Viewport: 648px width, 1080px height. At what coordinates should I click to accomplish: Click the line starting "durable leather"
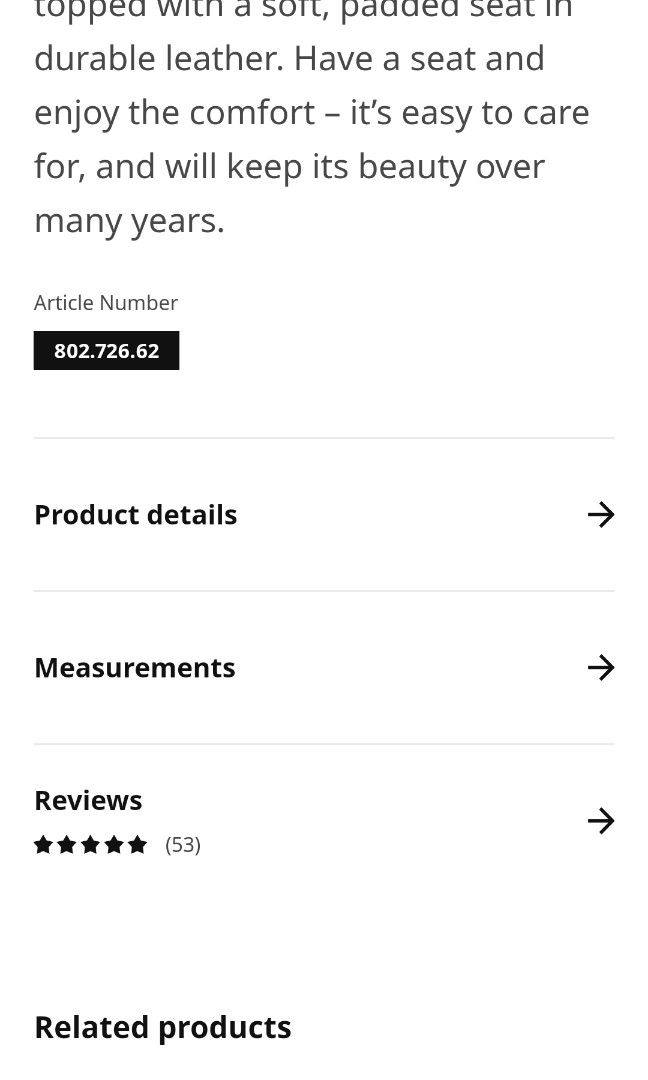289,58
